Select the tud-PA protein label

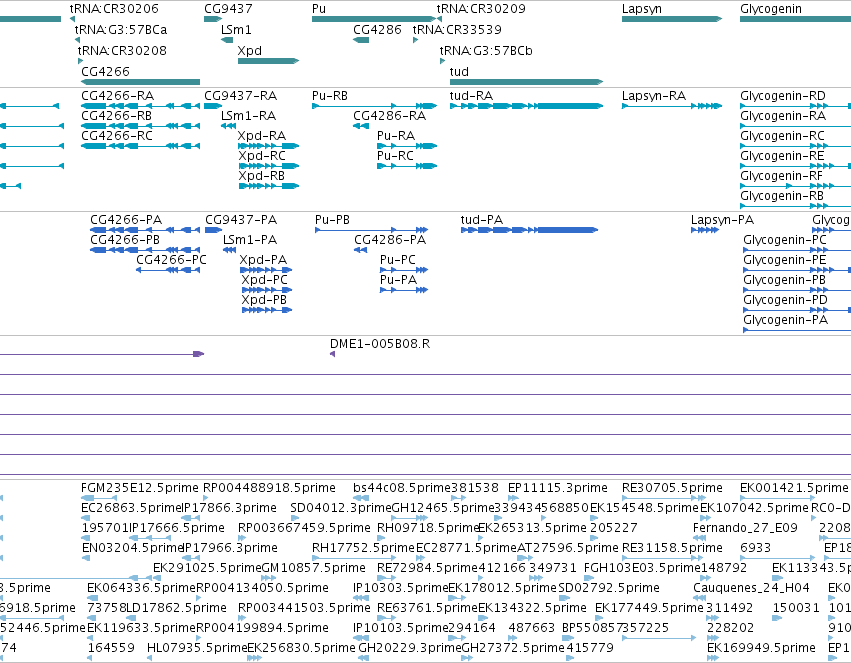[481, 220]
